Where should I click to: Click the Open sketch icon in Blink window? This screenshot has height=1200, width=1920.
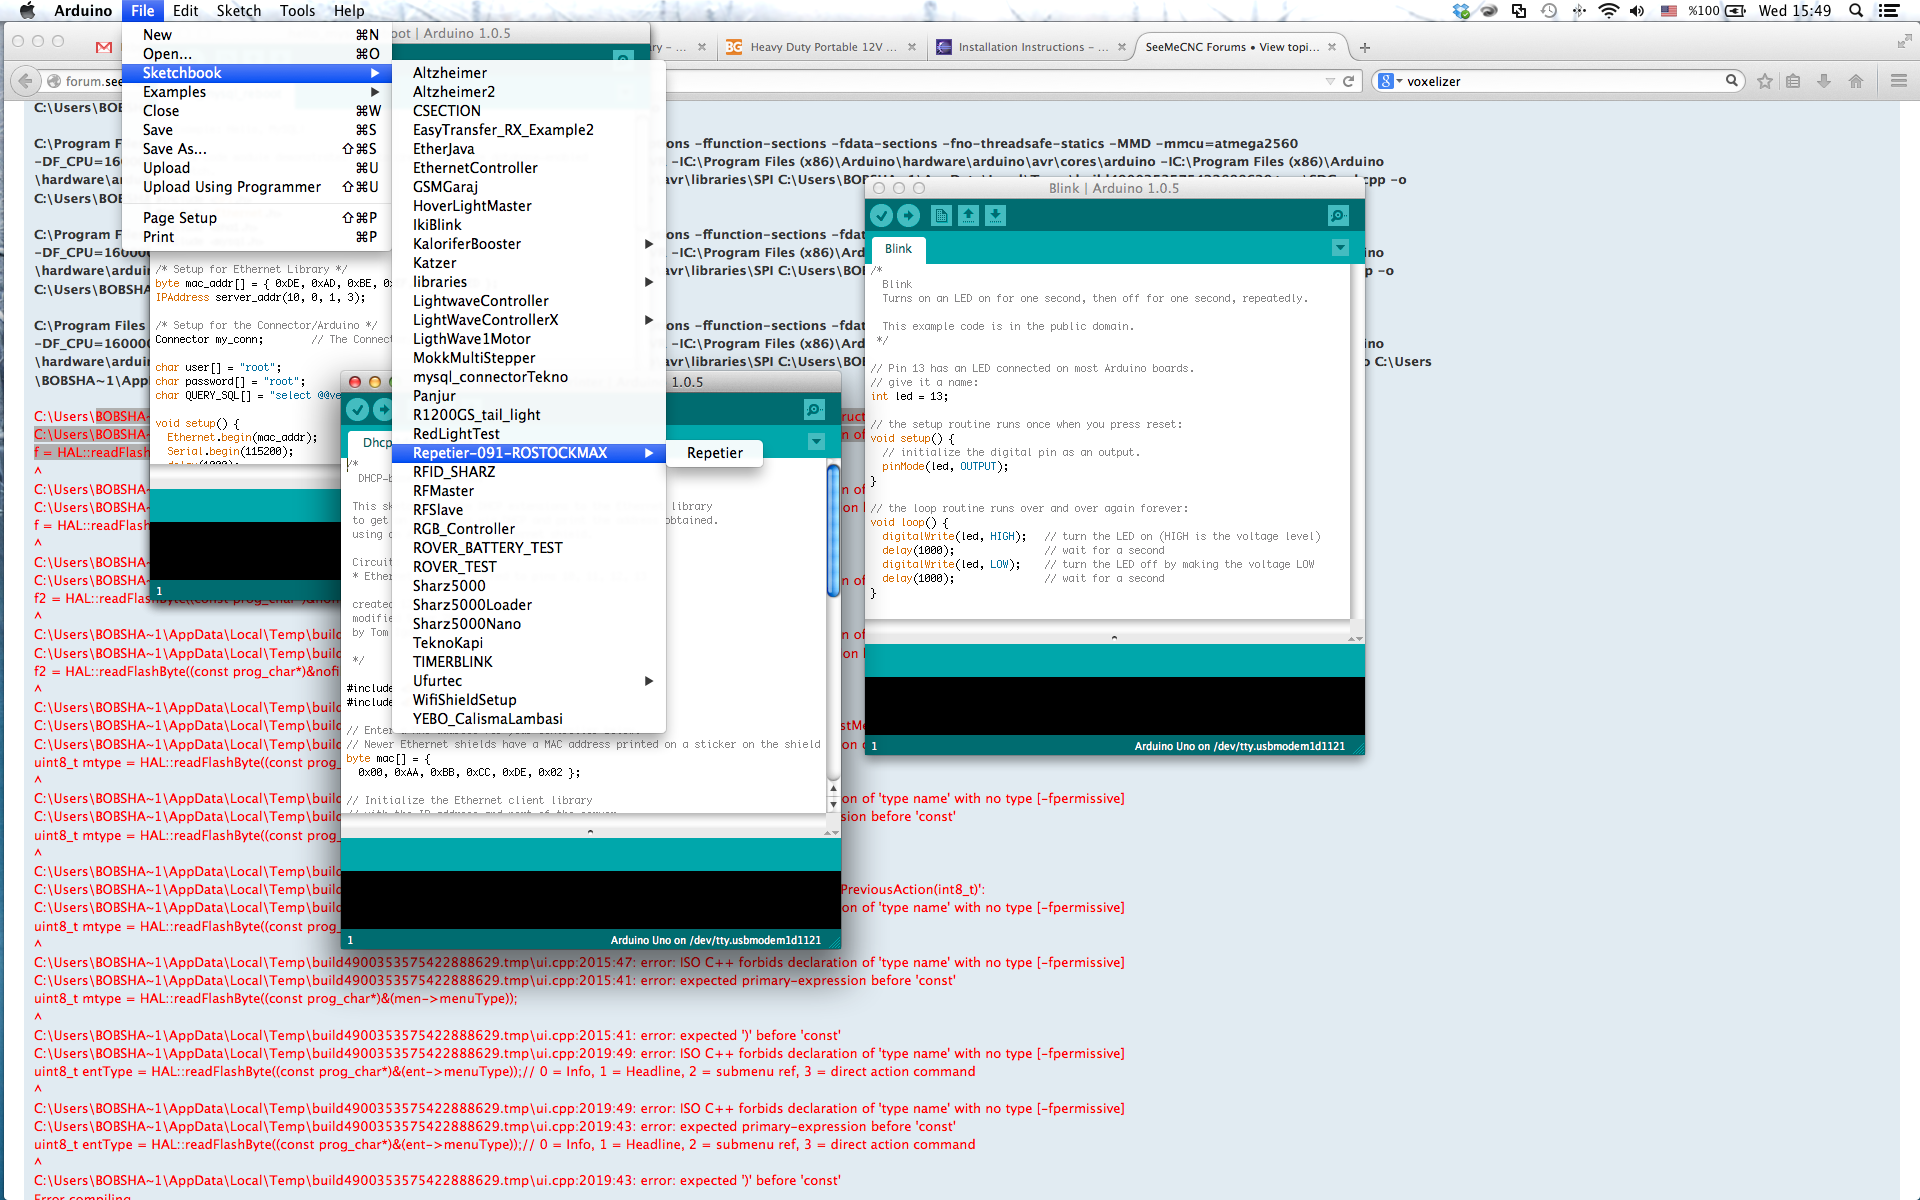(x=968, y=216)
